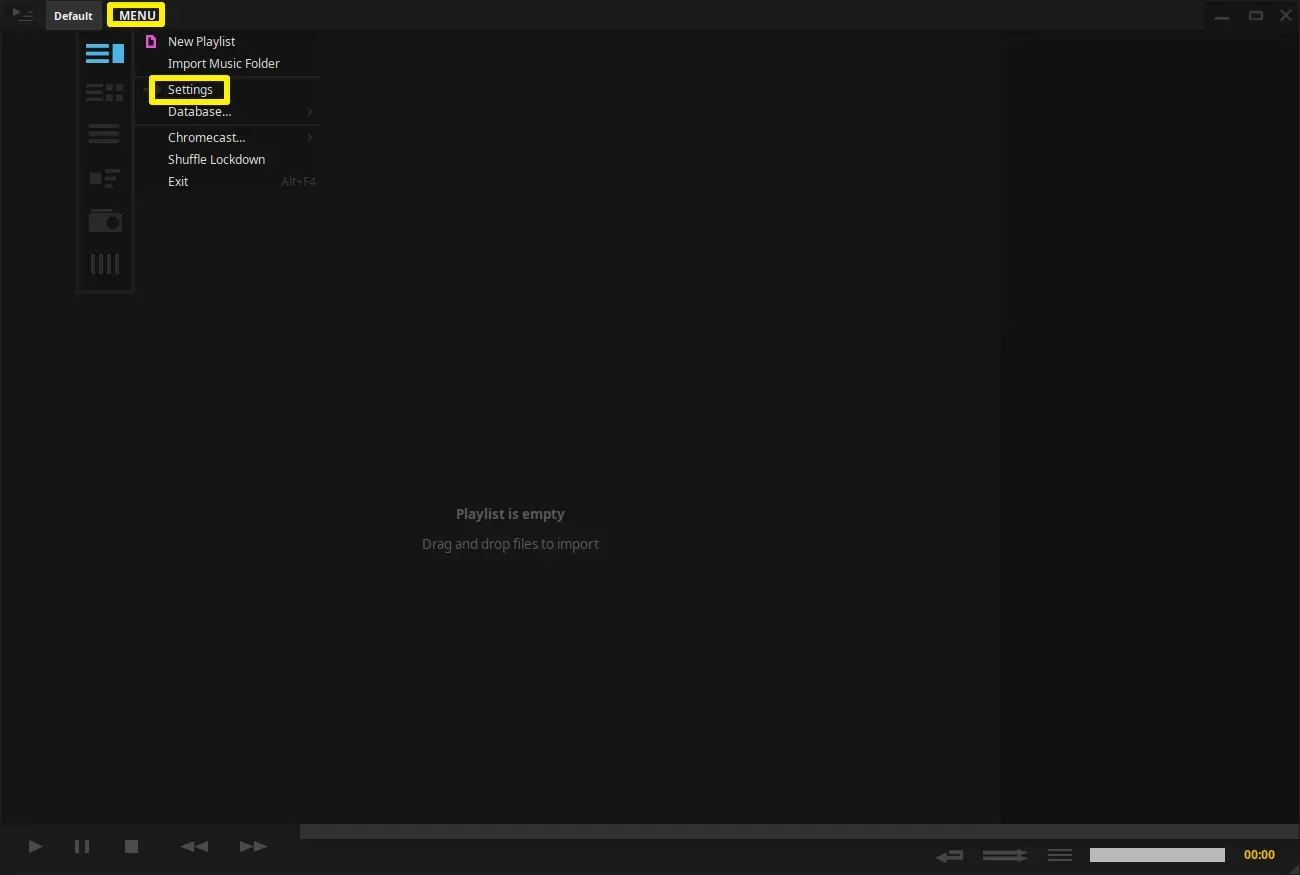
Task: Click the Stop button
Action: click(131, 847)
